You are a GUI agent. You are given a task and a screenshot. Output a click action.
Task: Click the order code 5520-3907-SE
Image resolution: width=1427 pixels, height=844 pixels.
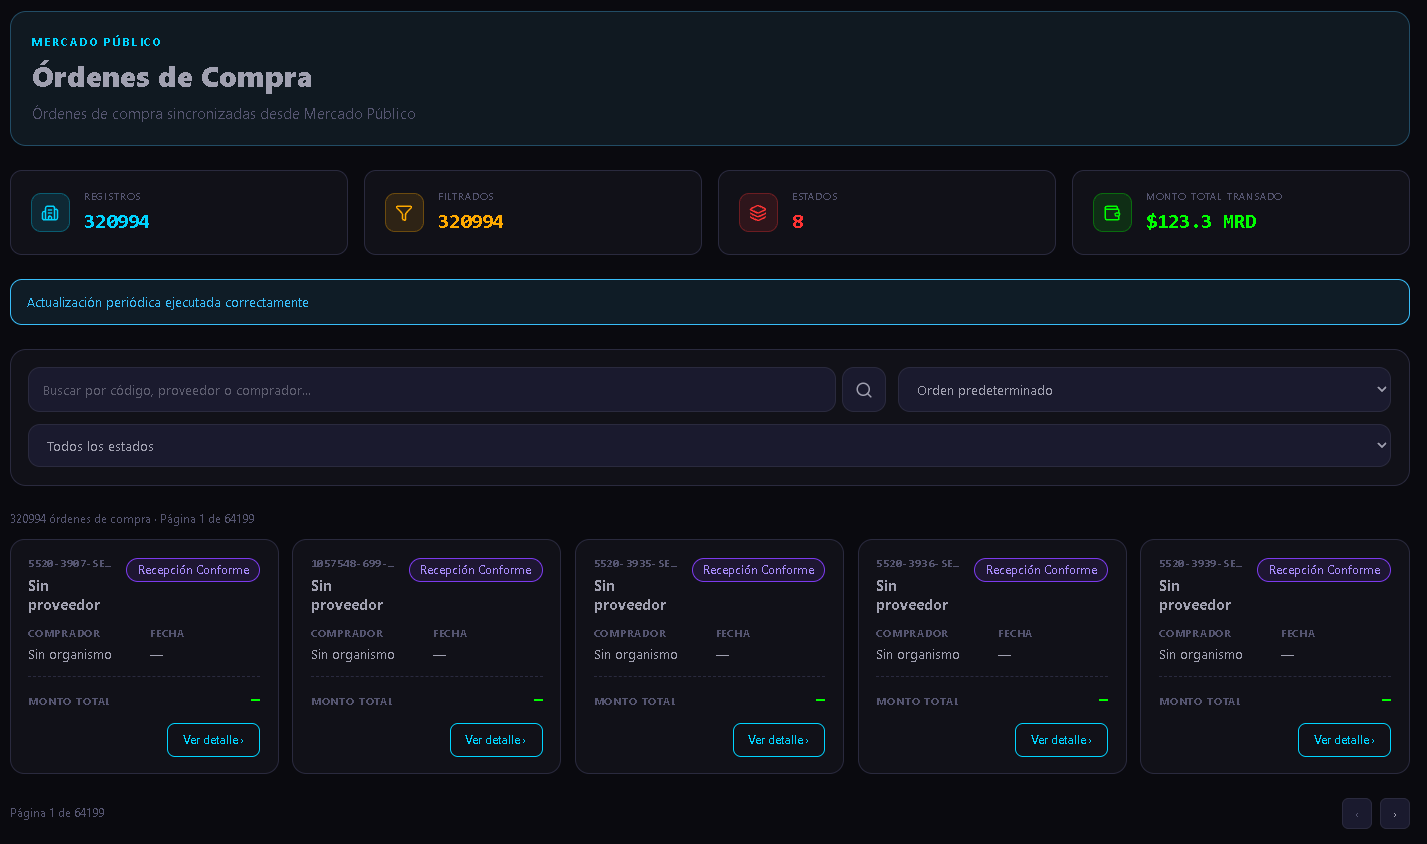[70, 564]
